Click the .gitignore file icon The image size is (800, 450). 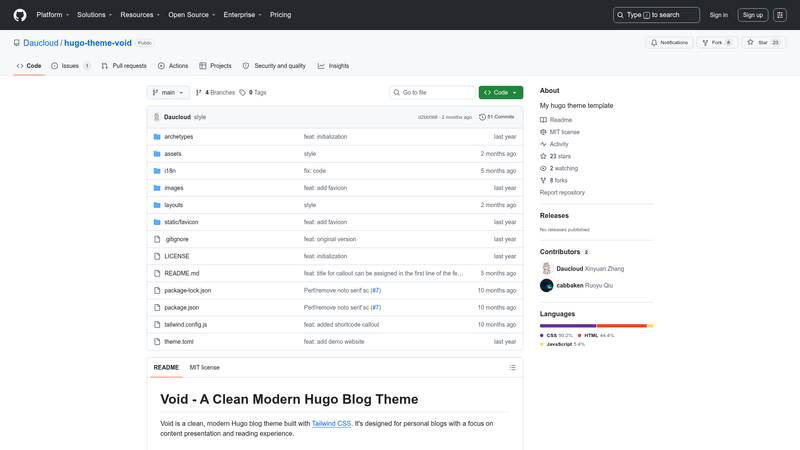tap(157, 239)
